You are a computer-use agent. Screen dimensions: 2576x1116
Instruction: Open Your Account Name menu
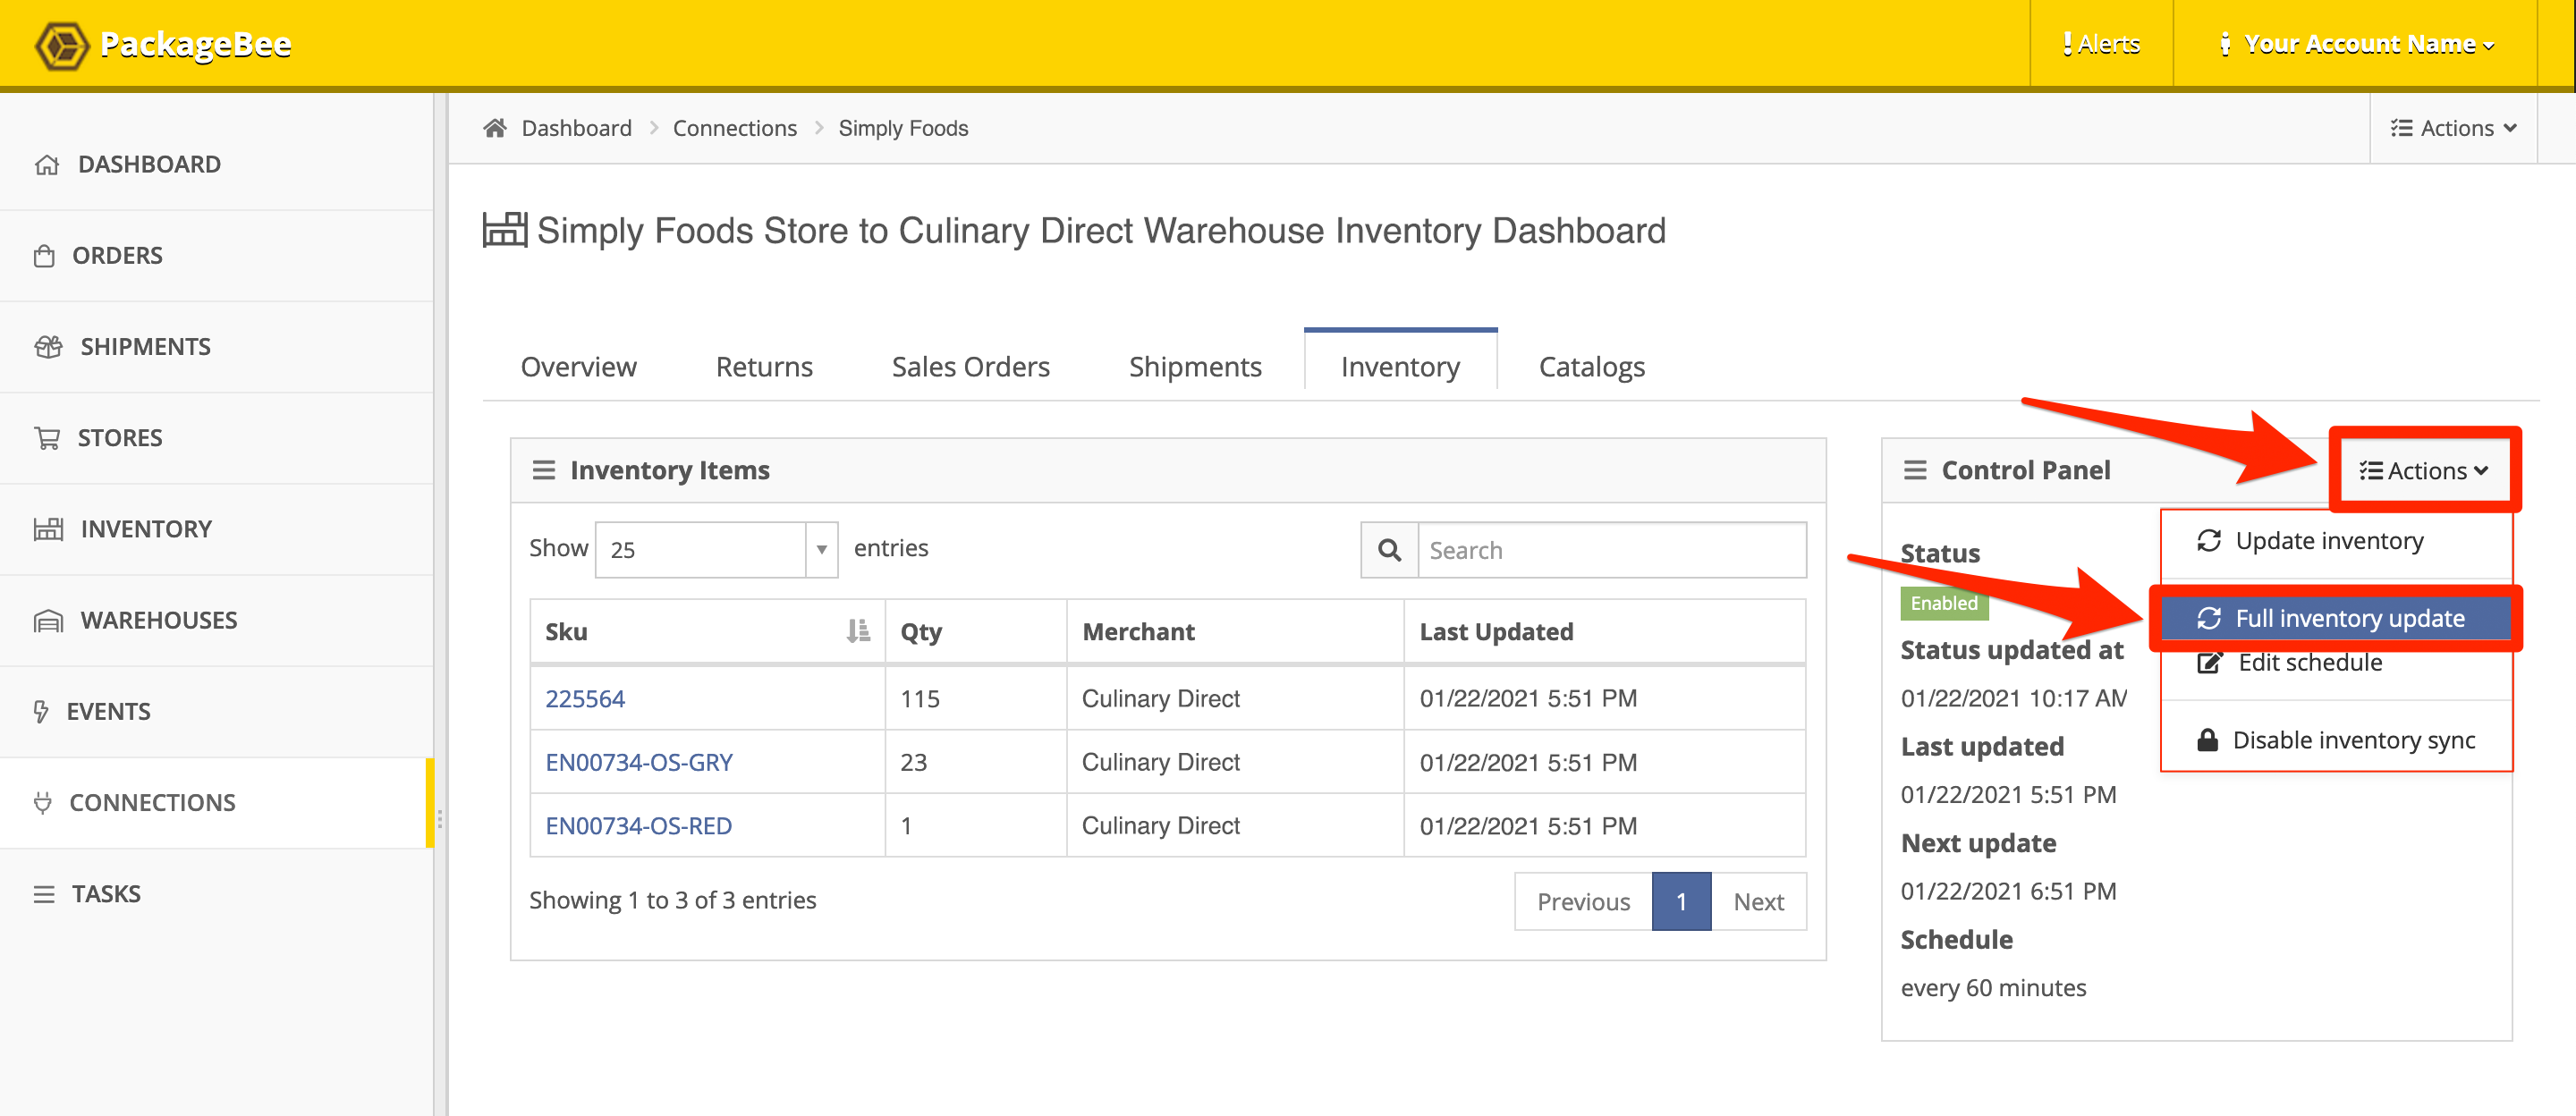(x=2356, y=44)
